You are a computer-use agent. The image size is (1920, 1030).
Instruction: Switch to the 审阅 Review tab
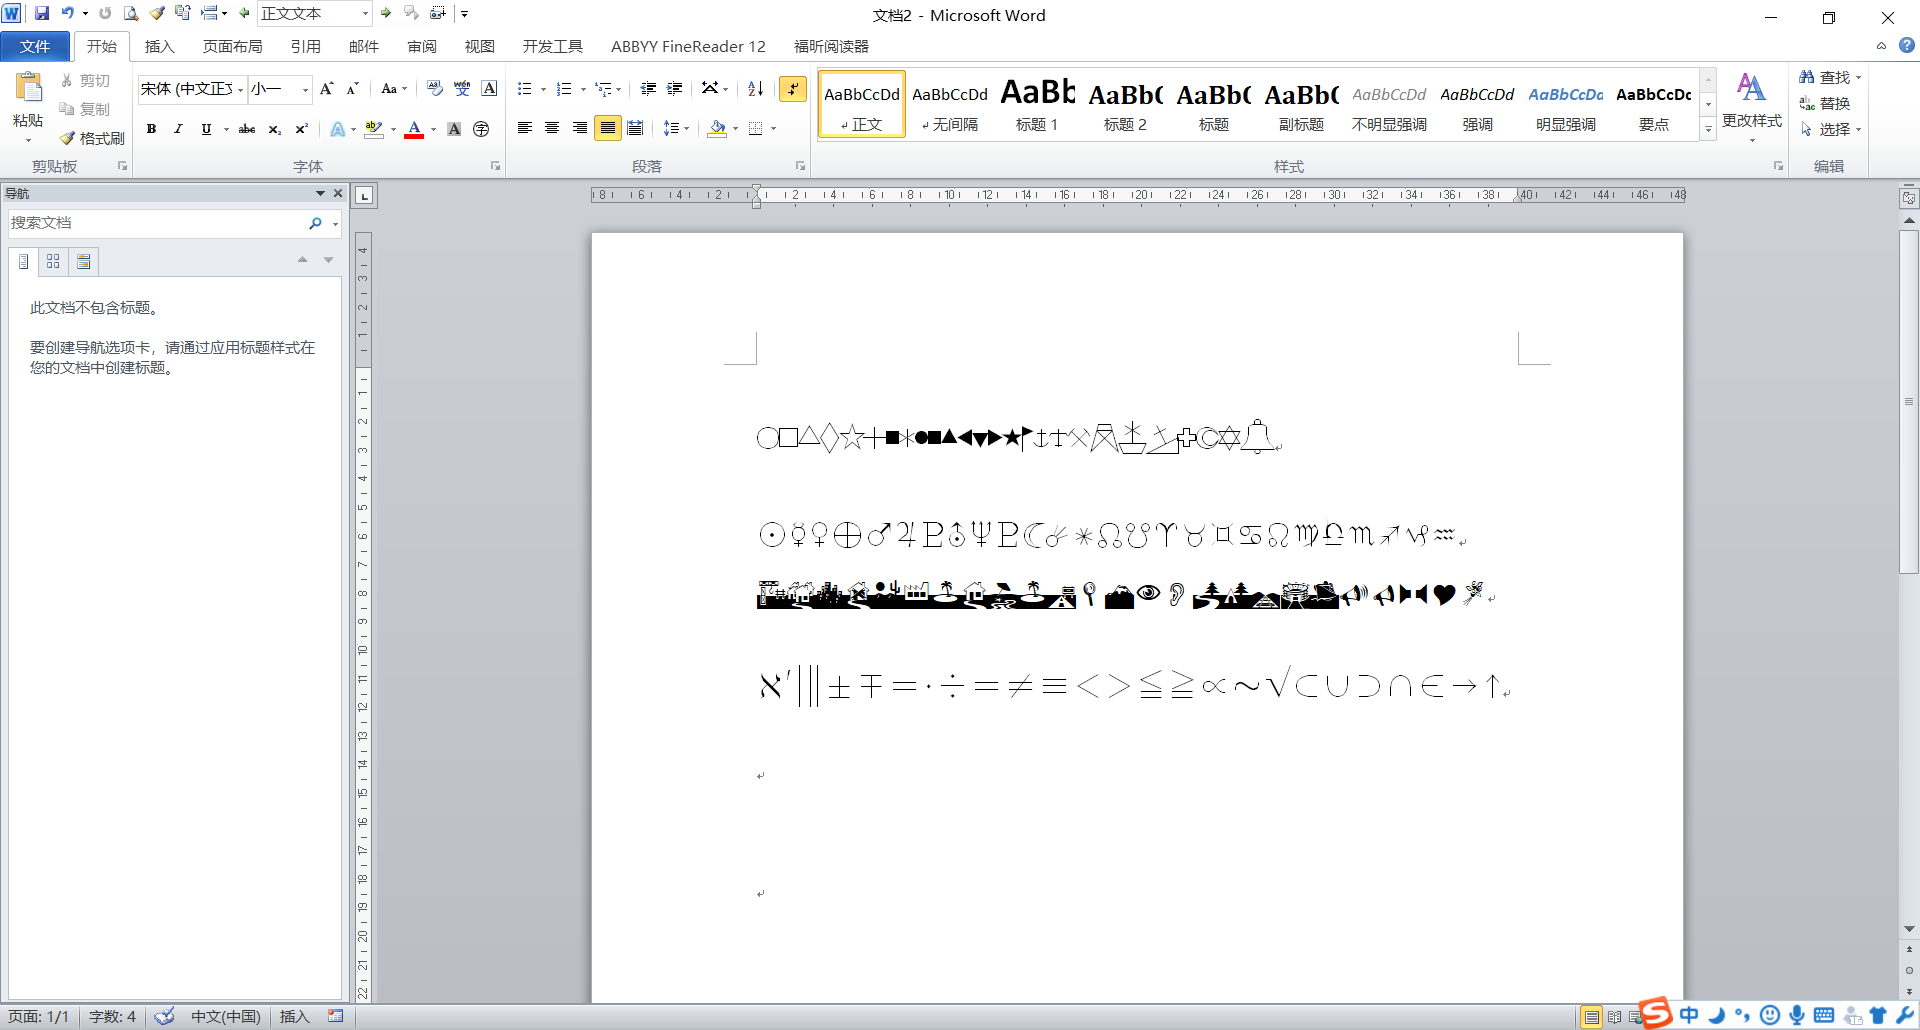click(421, 46)
